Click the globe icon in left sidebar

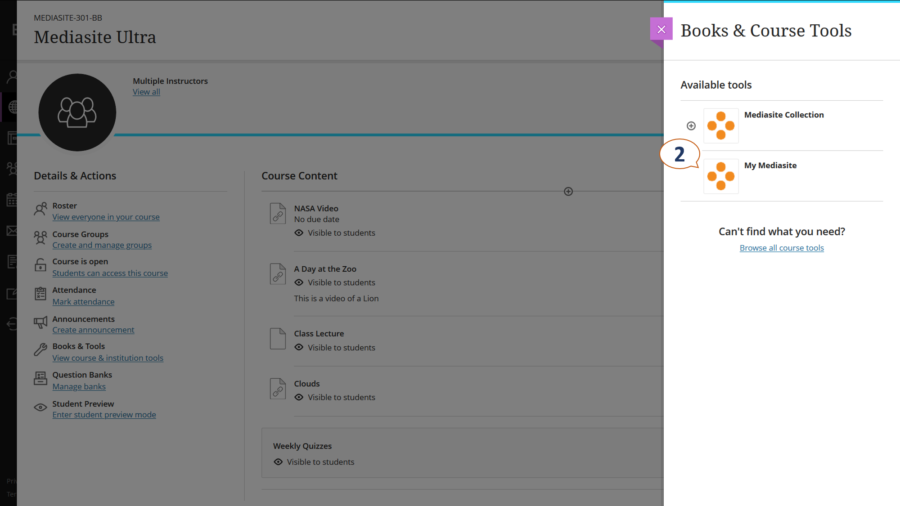13,107
